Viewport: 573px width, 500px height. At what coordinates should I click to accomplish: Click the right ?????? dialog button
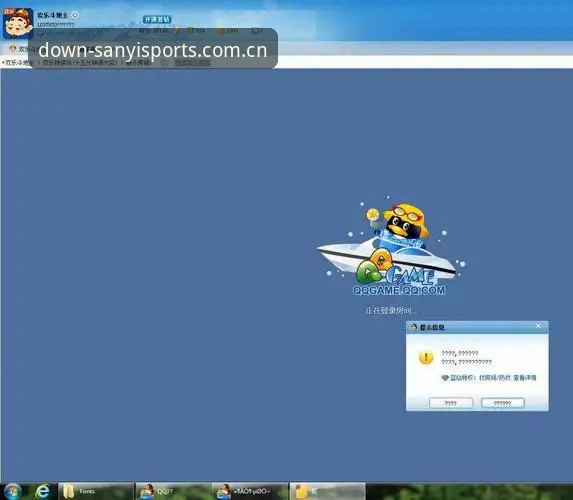pyautogui.click(x=503, y=403)
